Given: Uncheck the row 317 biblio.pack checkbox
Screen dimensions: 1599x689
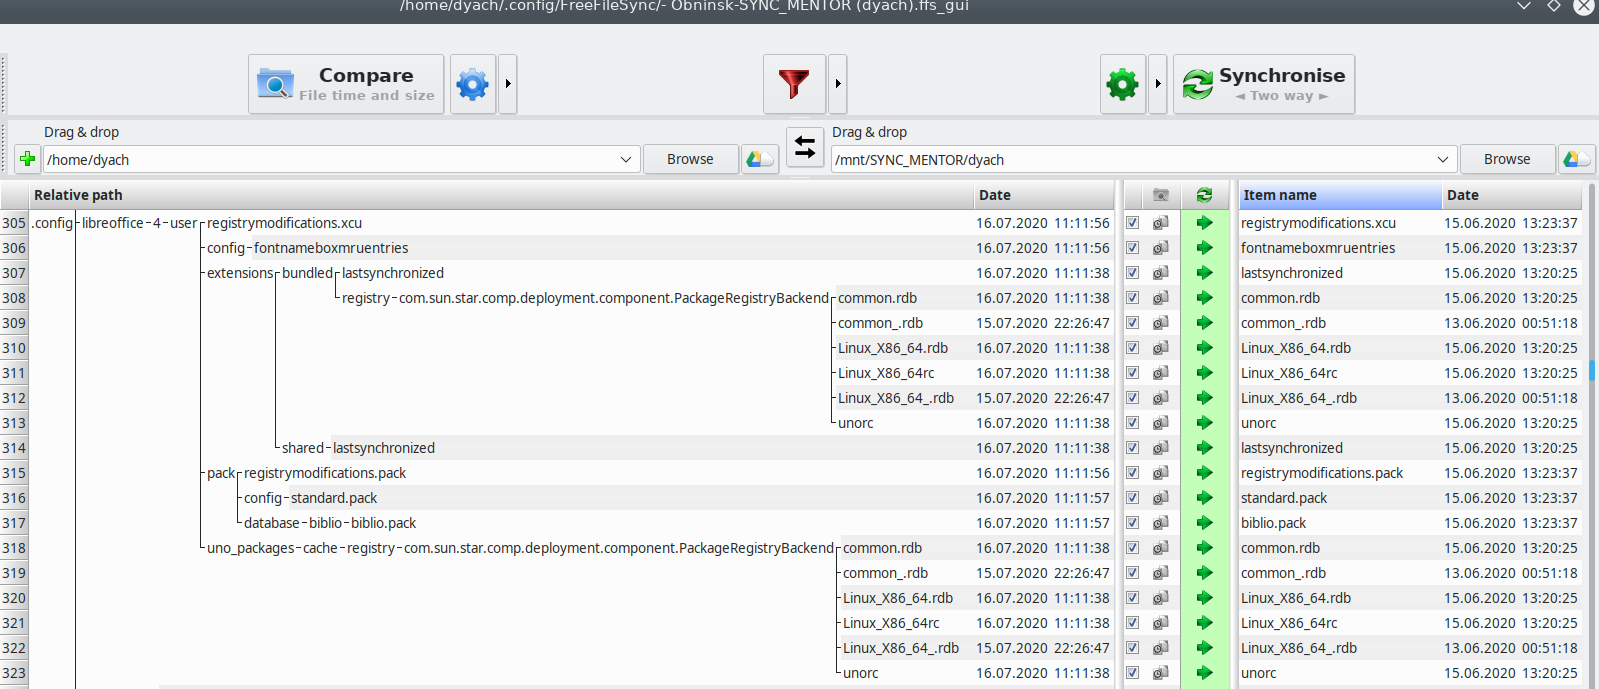Looking at the screenshot, I should (1132, 523).
